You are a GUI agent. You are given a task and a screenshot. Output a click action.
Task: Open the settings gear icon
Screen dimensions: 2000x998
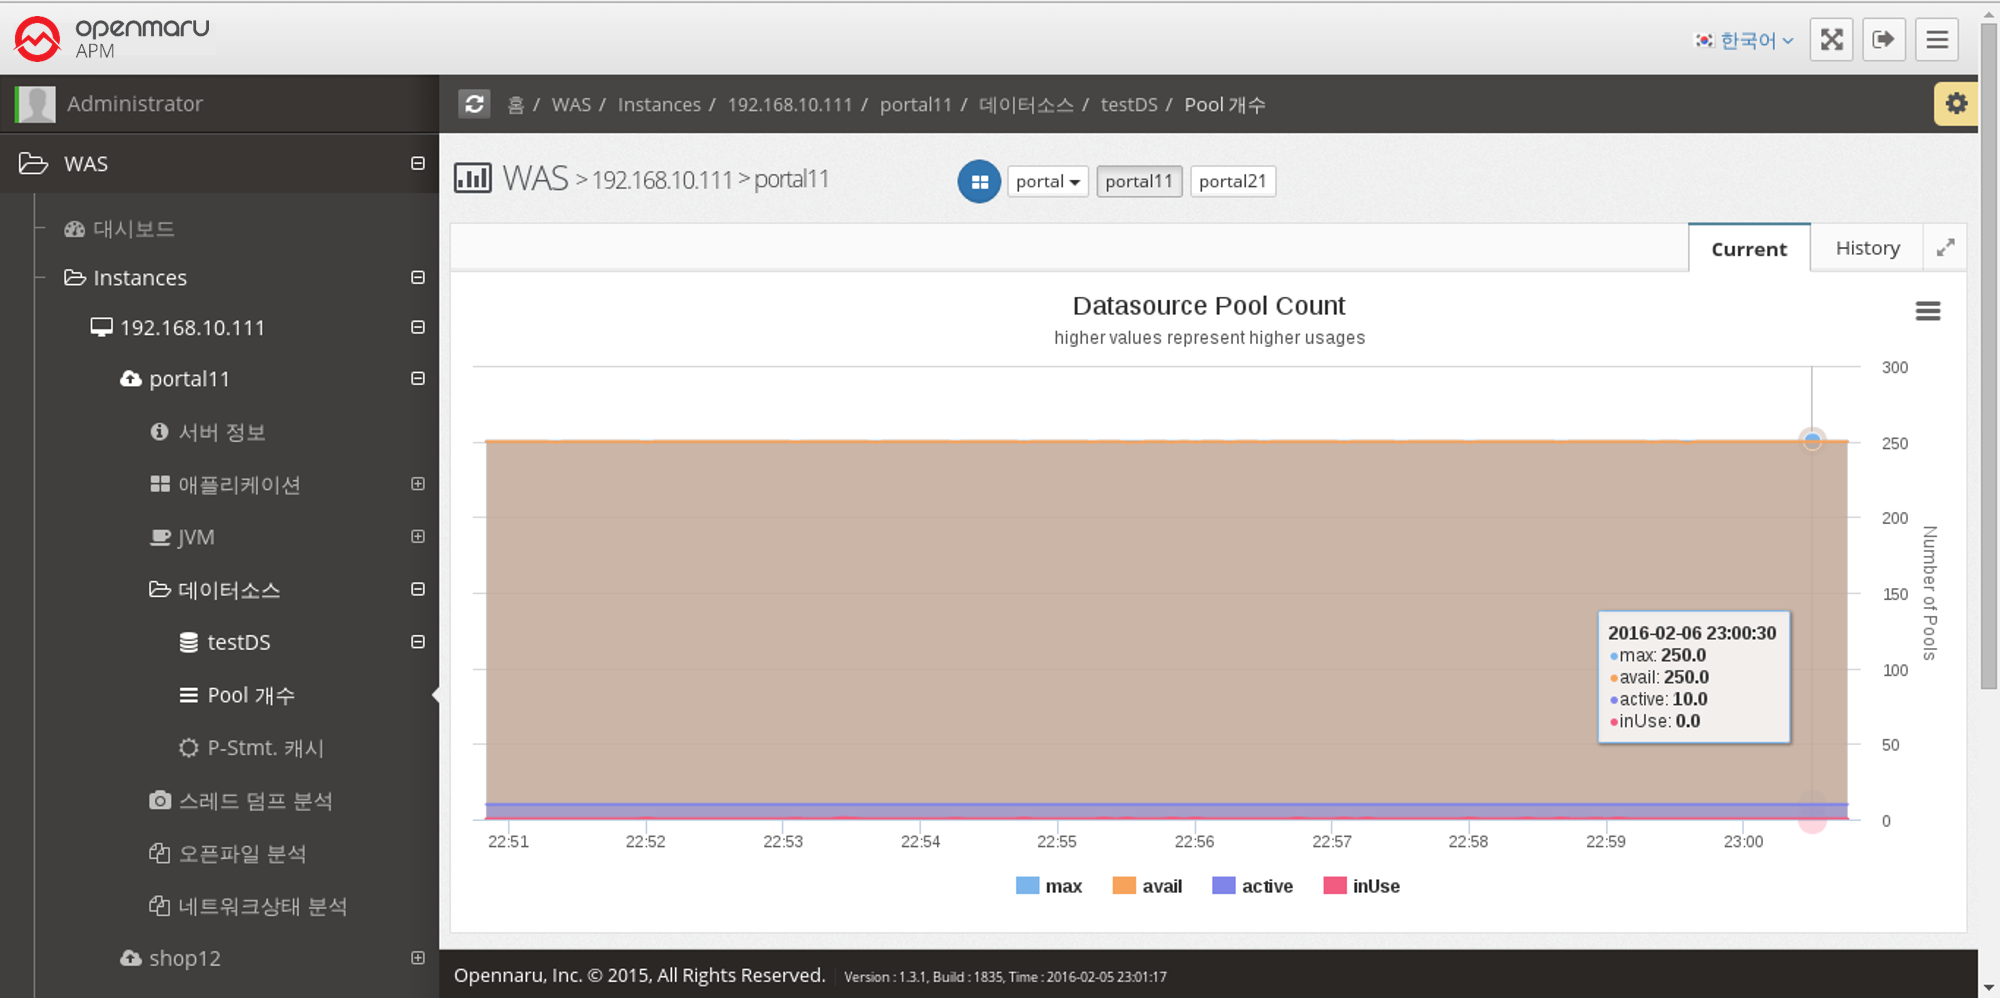coord(1955,104)
